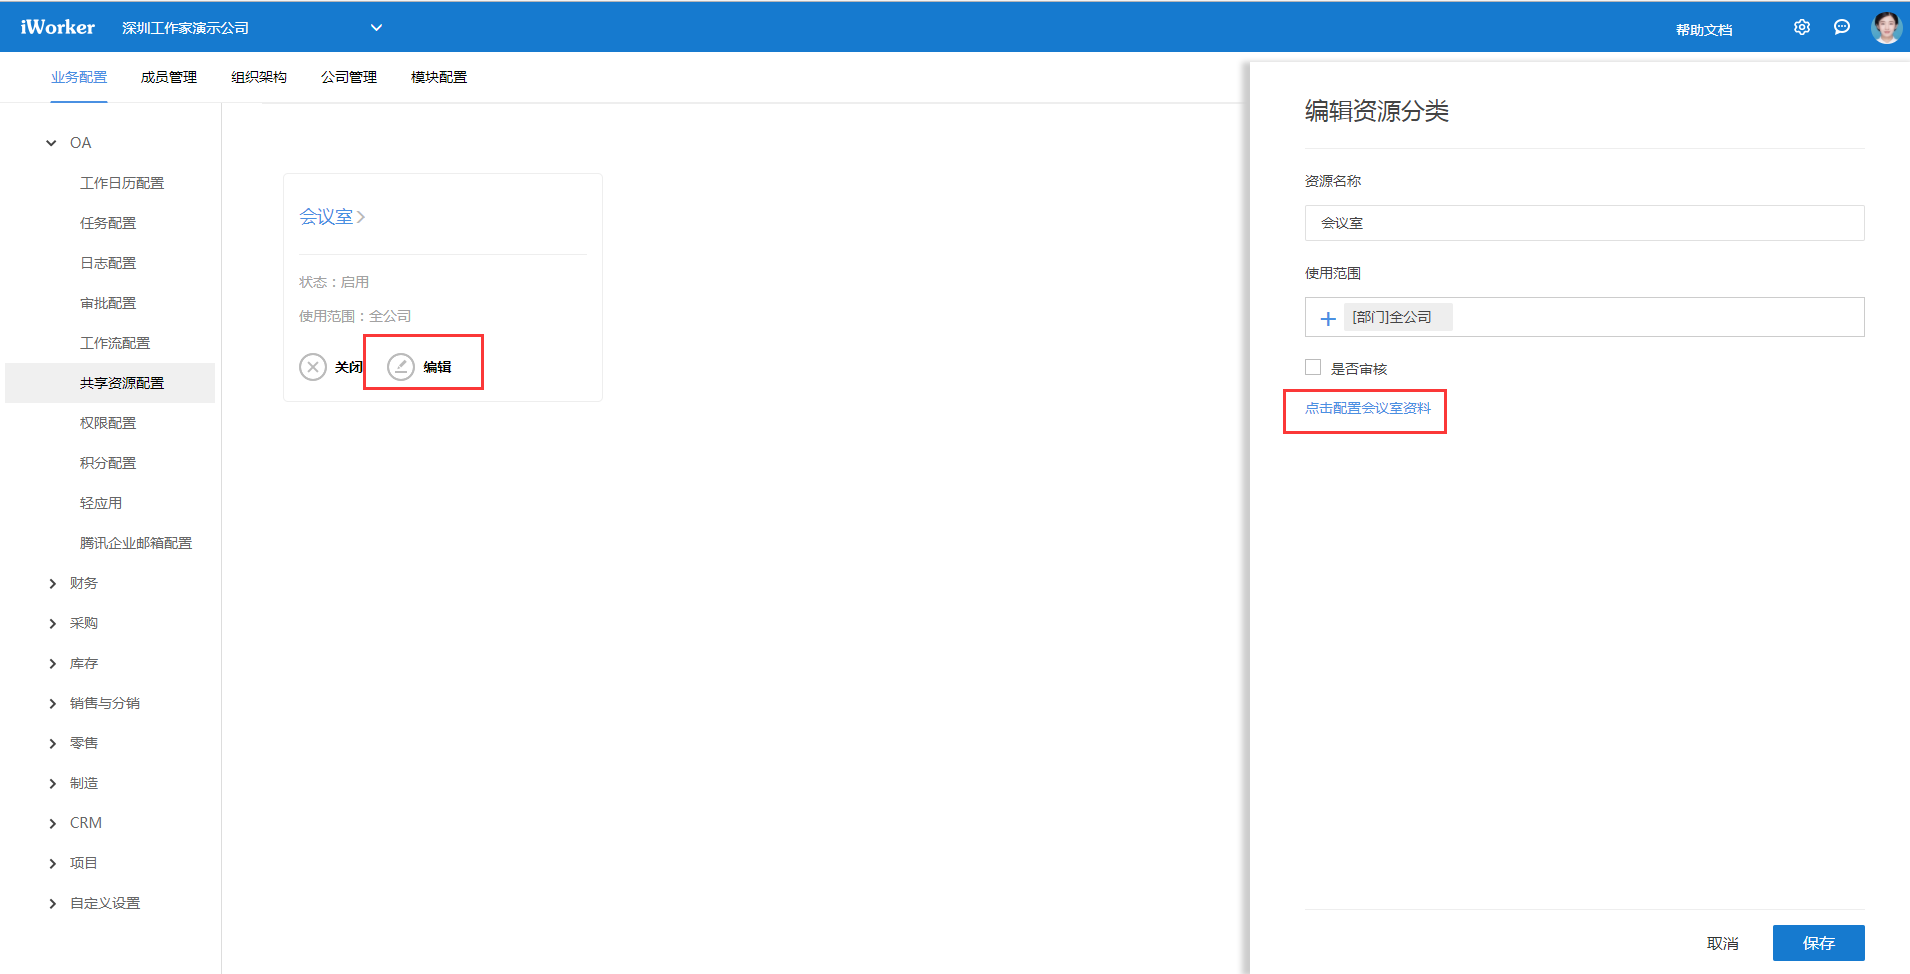
Task: Switch to the 模块配置 tab
Action: pos(439,77)
